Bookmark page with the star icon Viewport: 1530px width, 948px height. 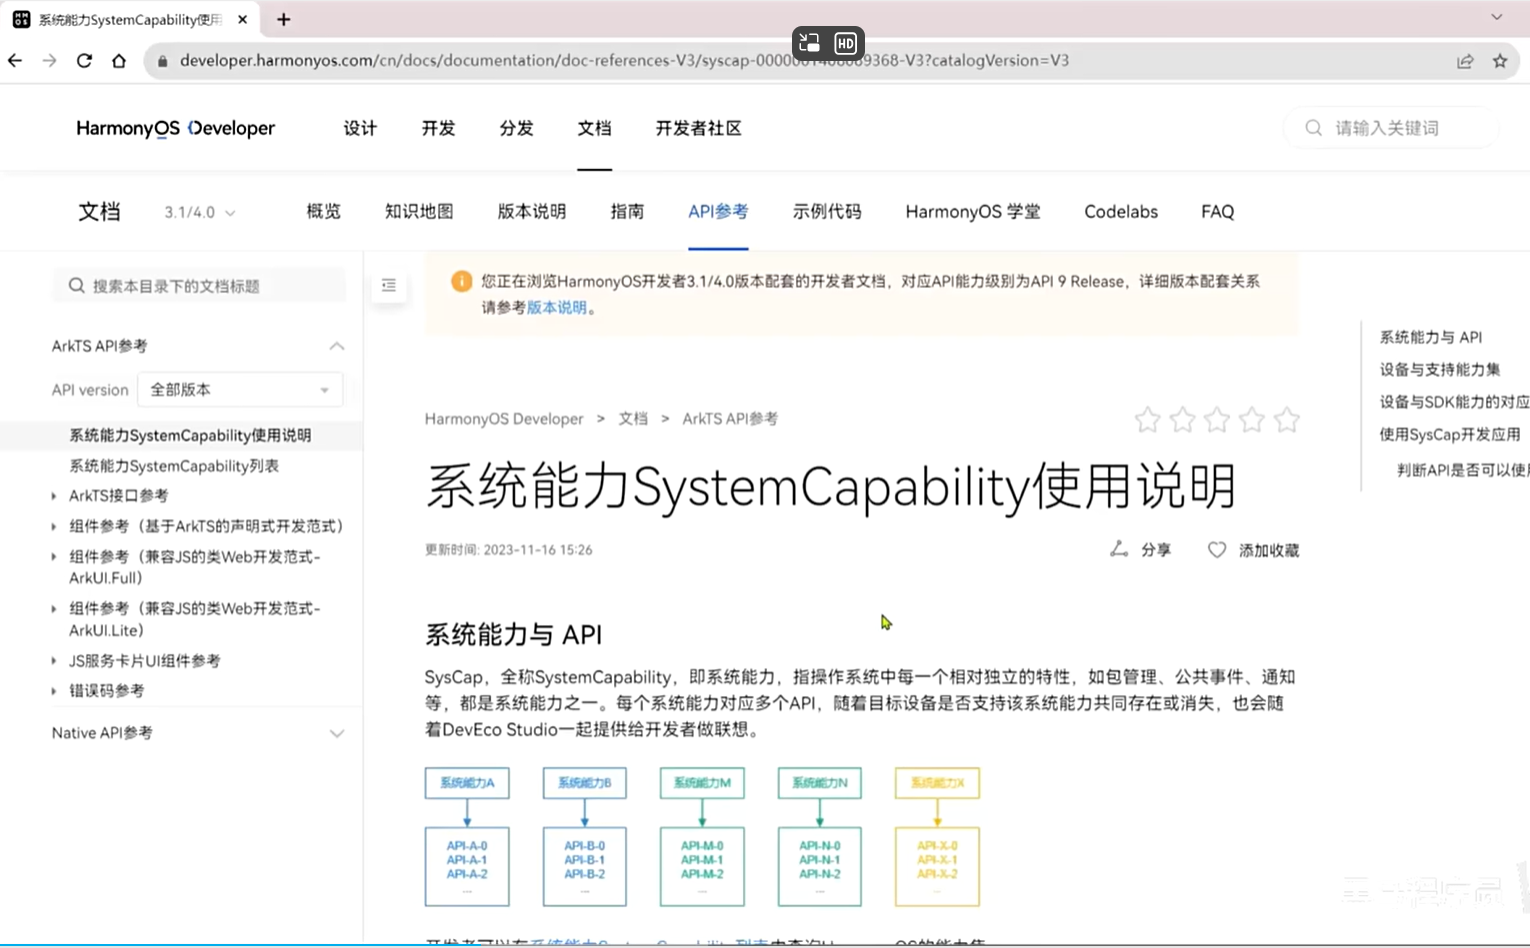[1500, 61]
